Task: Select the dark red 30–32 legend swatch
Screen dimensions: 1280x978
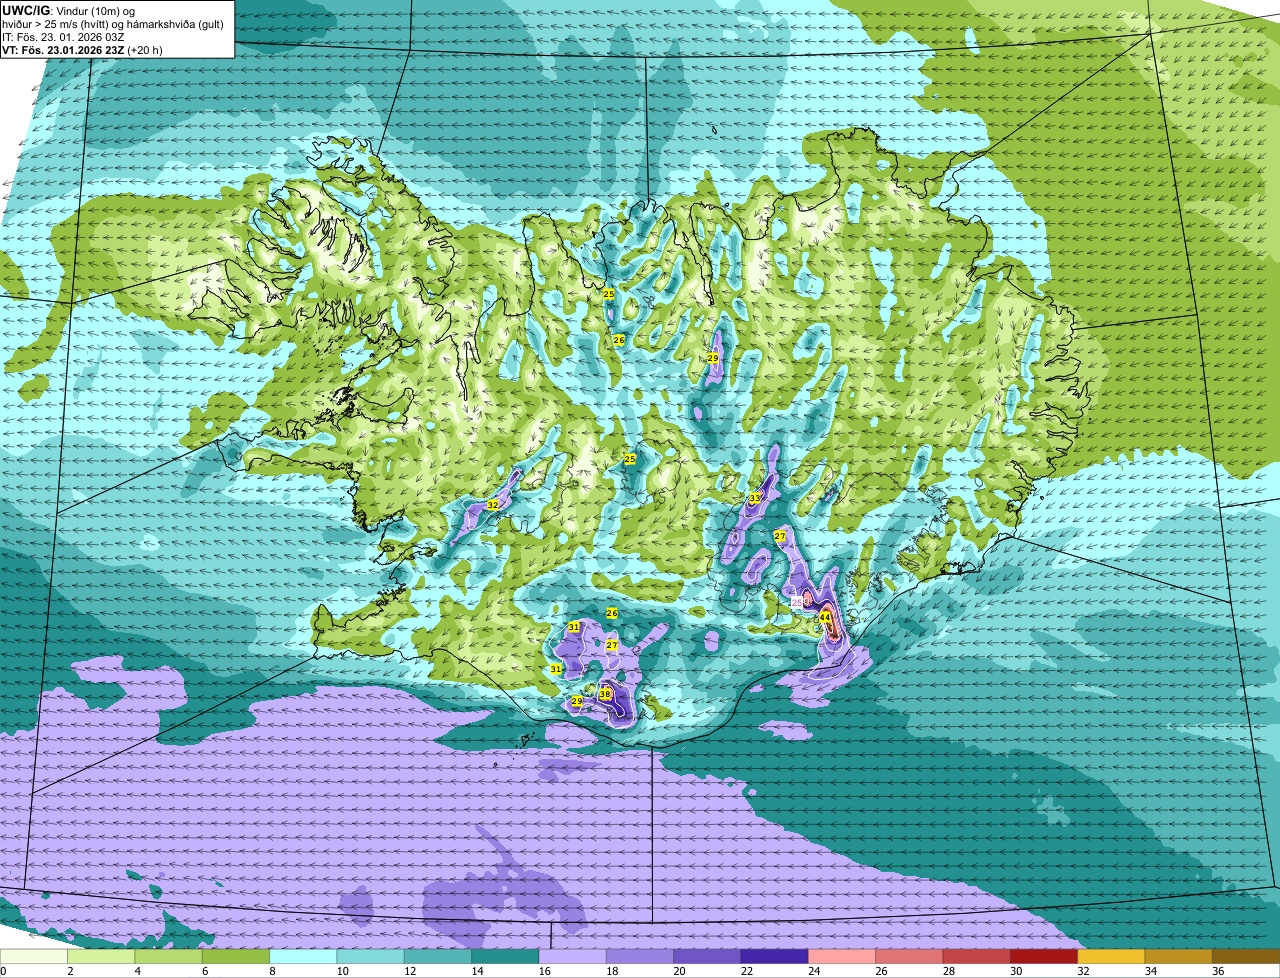Action: tap(1043, 956)
